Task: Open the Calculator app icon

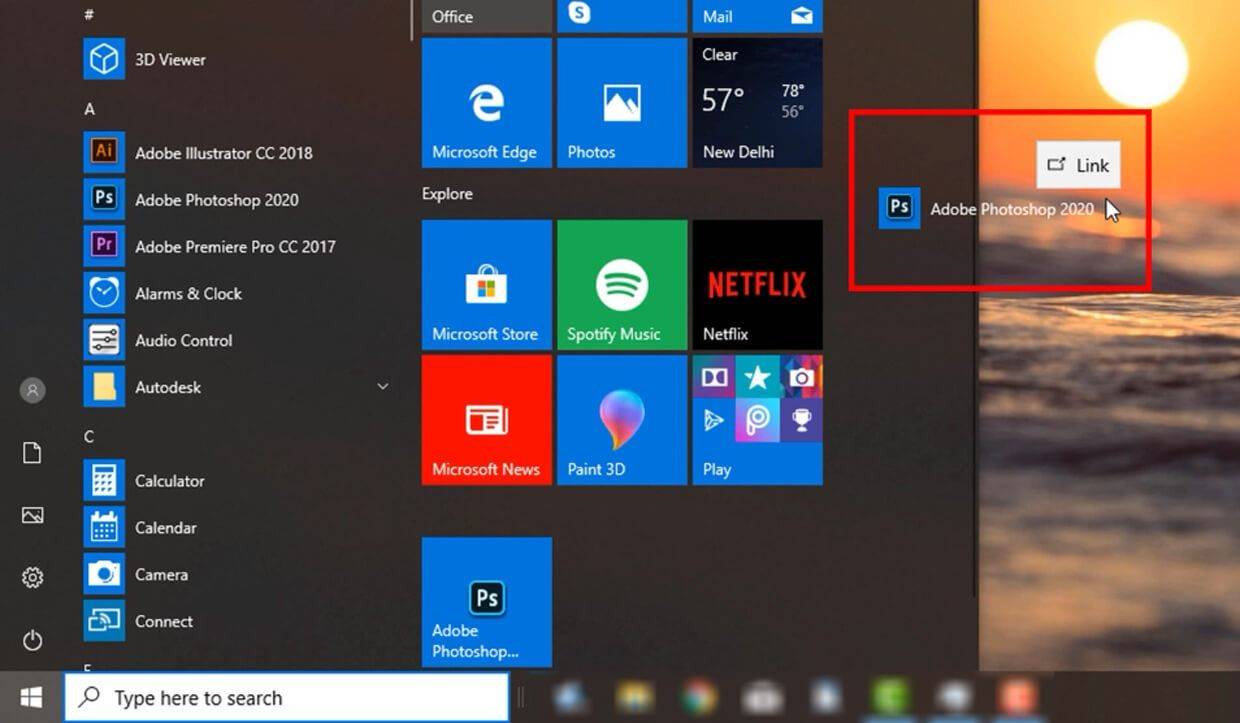Action: [x=104, y=480]
